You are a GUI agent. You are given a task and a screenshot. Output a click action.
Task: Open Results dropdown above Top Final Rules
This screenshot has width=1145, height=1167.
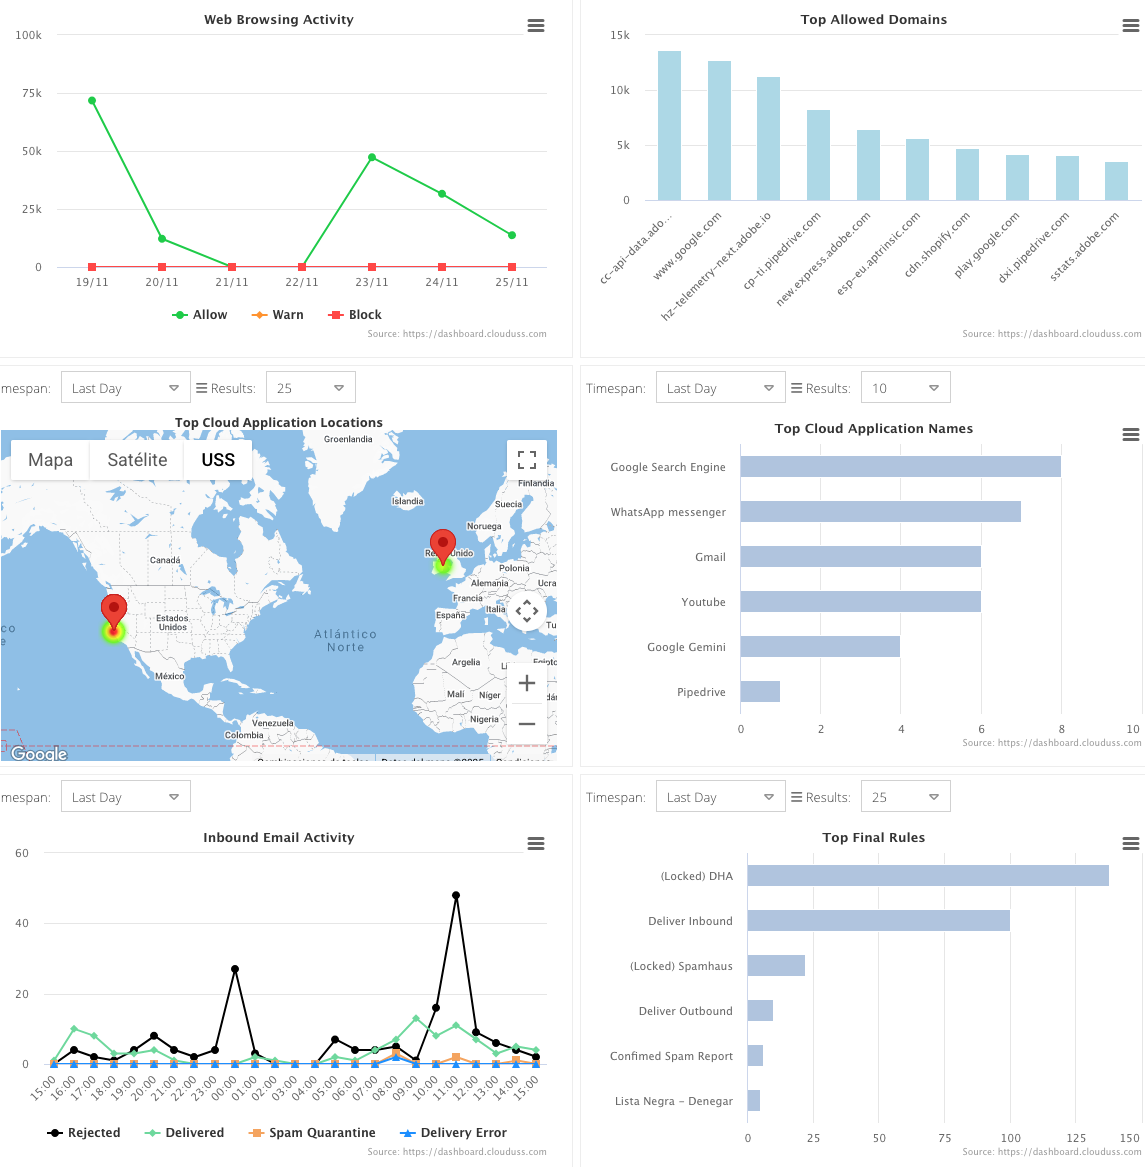[x=905, y=796]
